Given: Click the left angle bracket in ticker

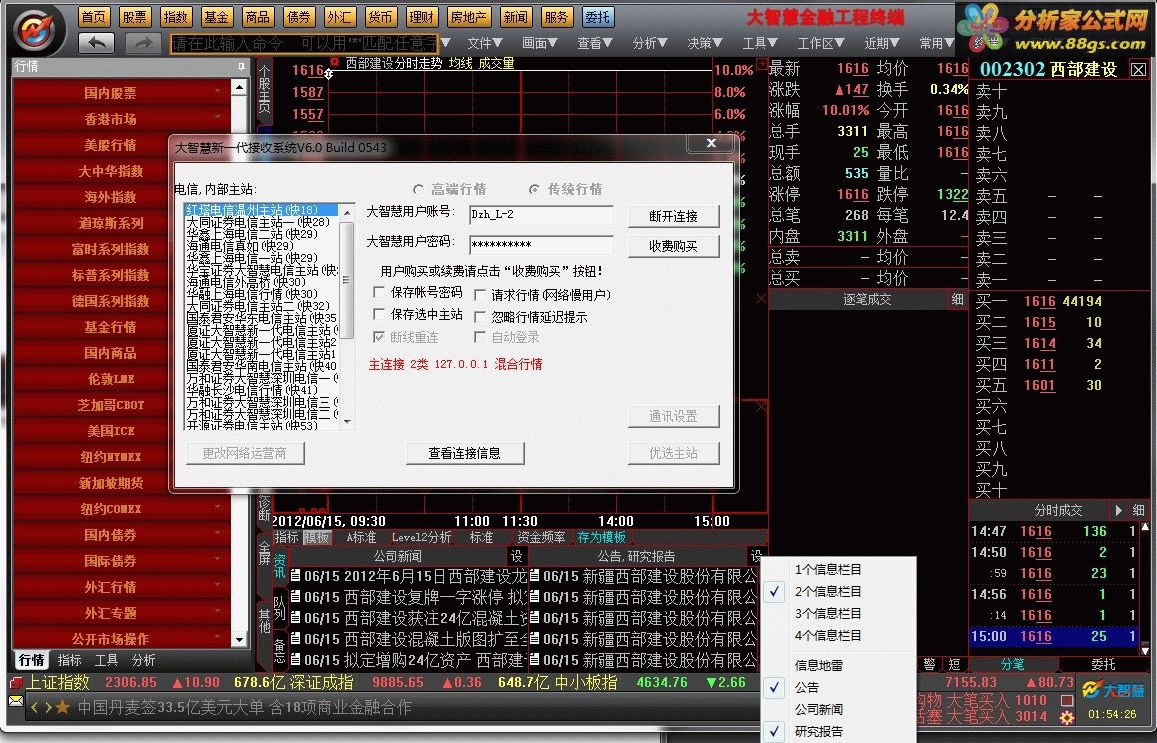Looking at the screenshot, I should [x=34, y=708].
